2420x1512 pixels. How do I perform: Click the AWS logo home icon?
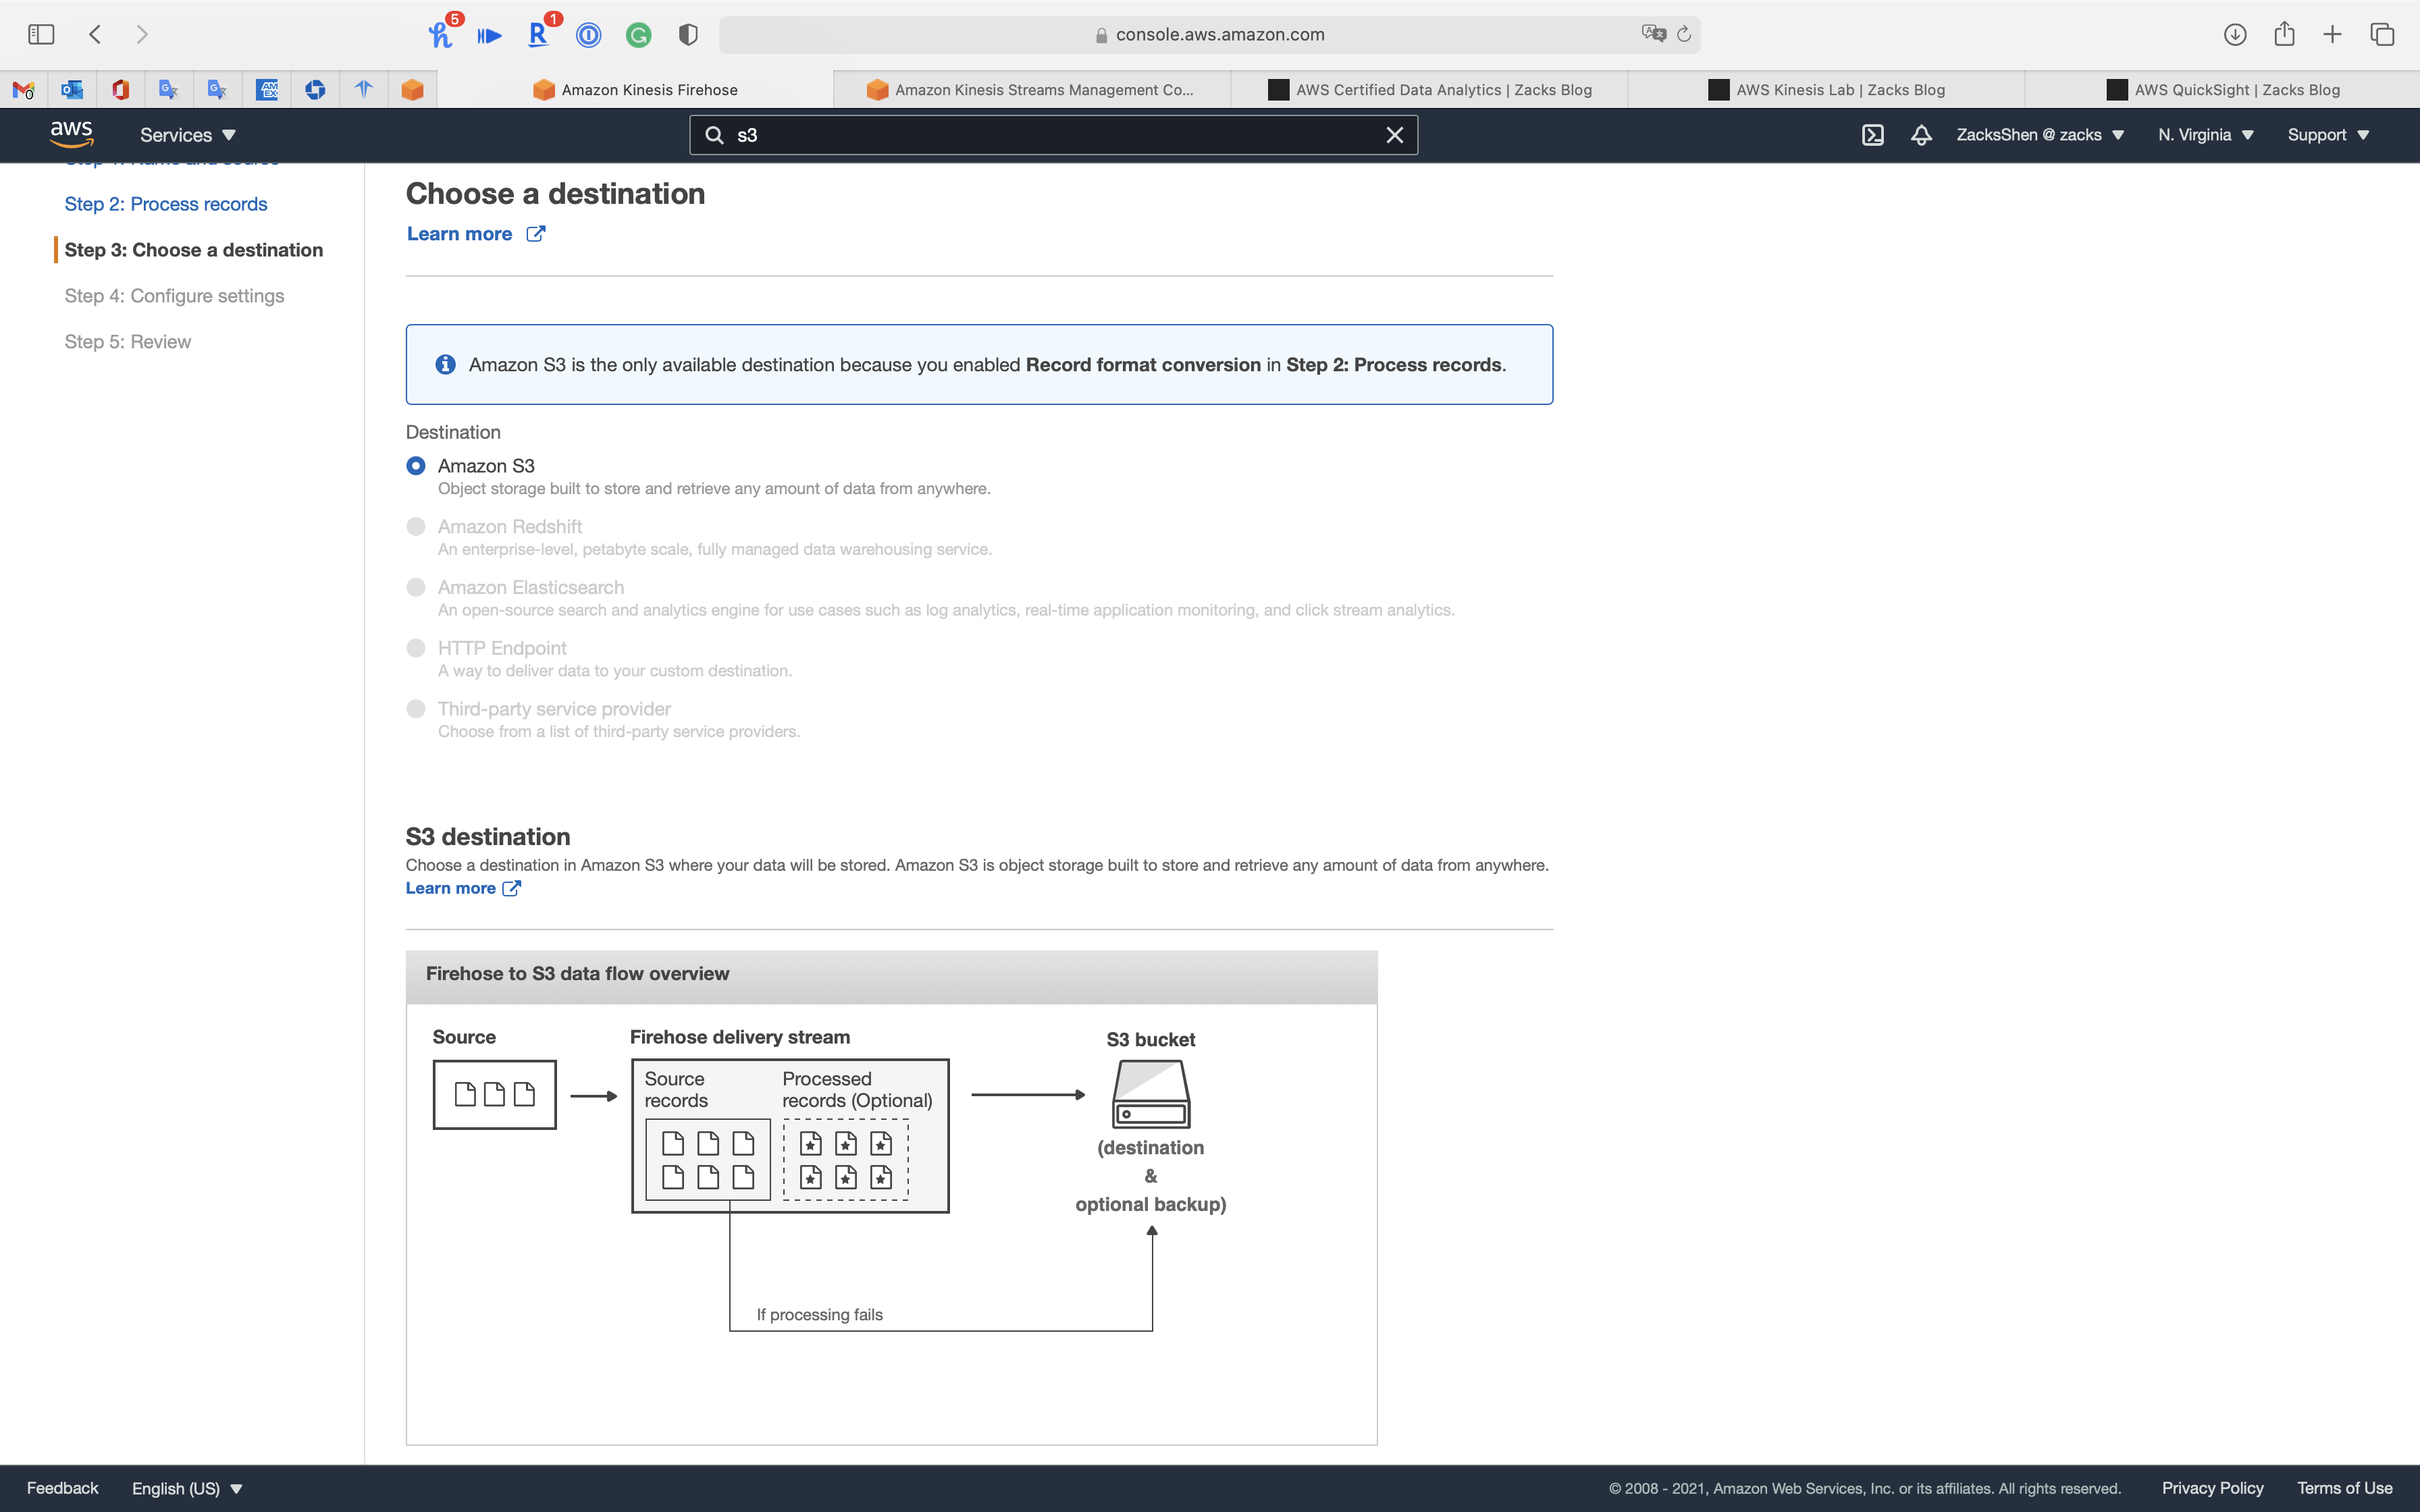(x=71, y=134)
